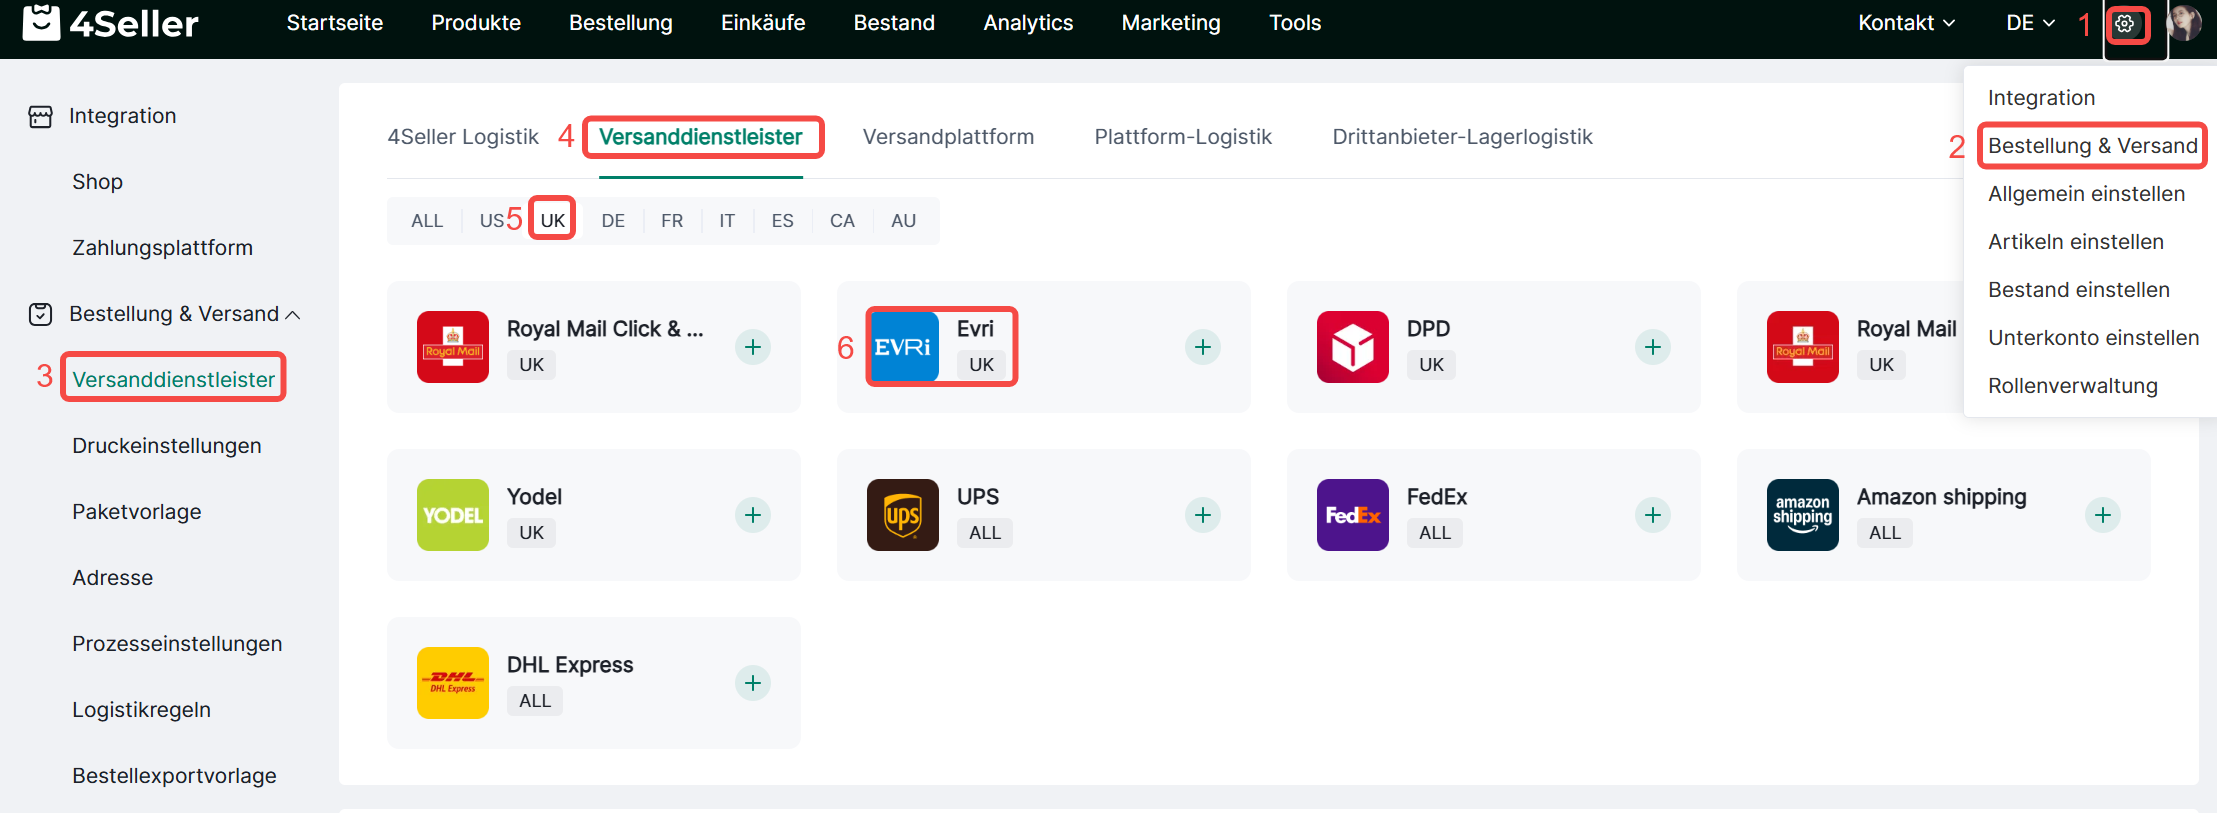Add the DPD carrier with plus icon
Viewport: 2217px width, 813px height.
pos(1652,347)
